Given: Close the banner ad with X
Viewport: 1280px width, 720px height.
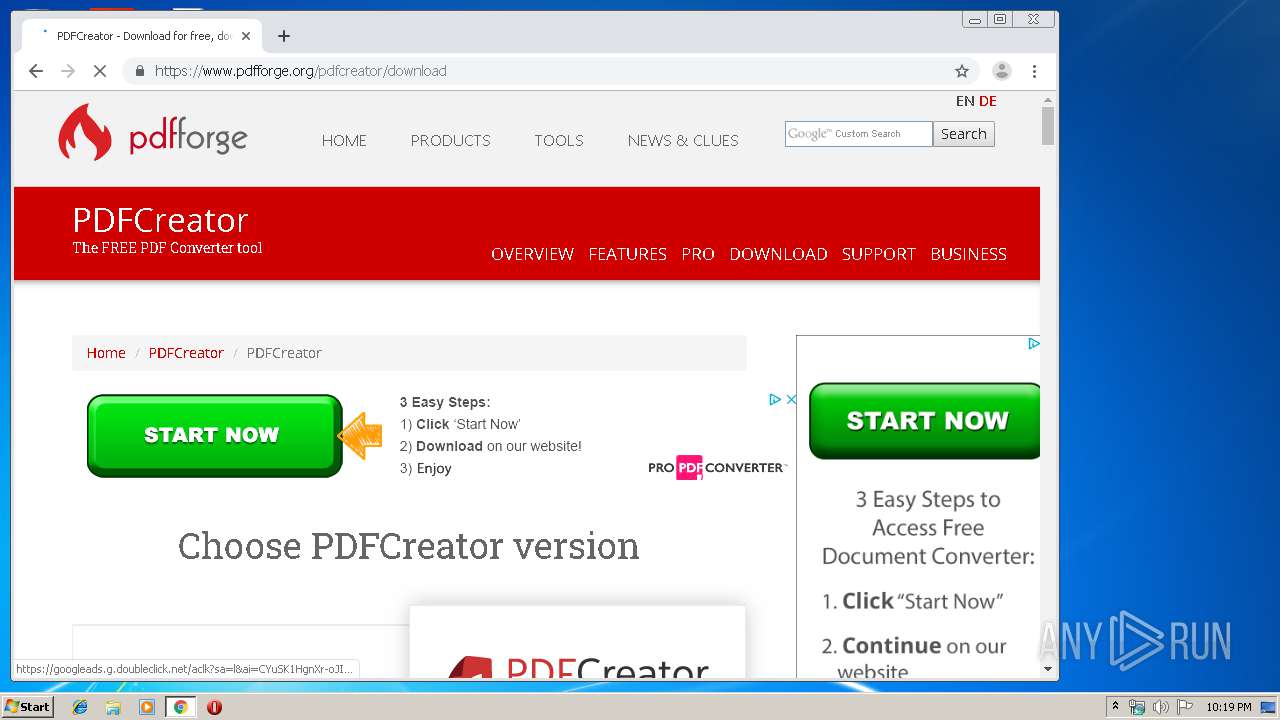Looking at the screenshot, I should coord(791,399).
